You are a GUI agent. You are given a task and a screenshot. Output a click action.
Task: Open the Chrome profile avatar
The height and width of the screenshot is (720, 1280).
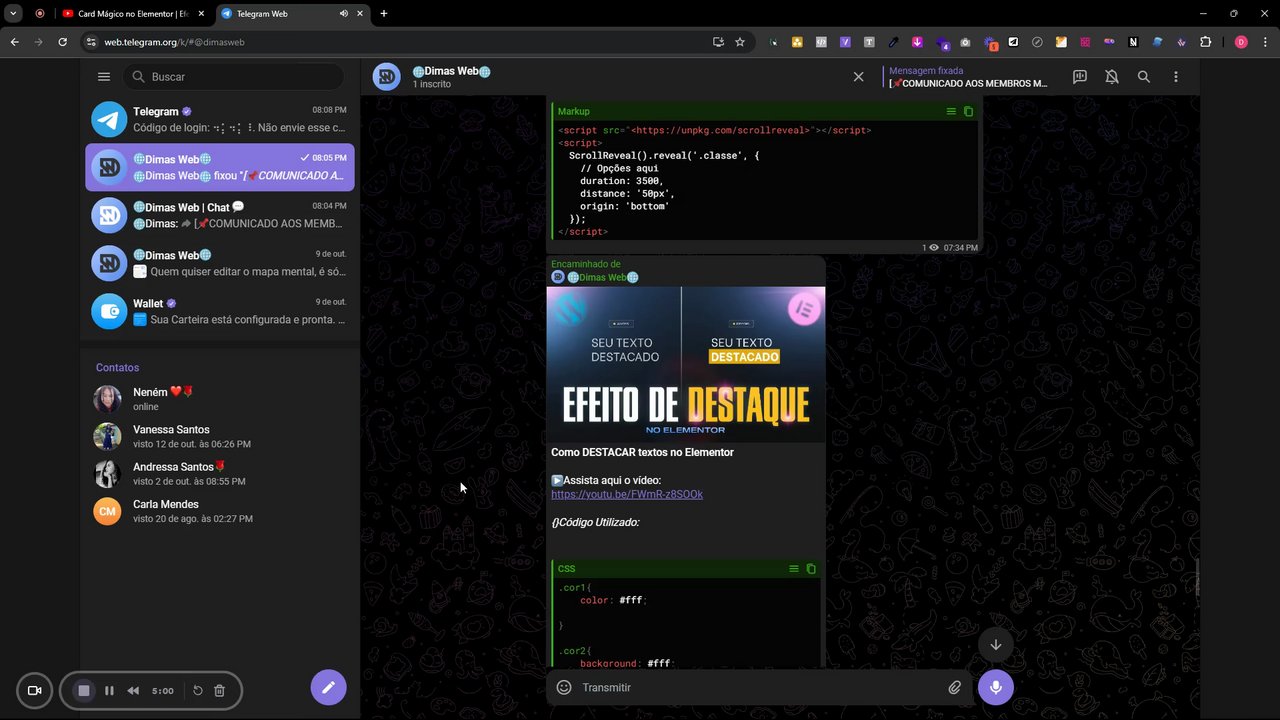pyautogui.click(x=1241, y=42)
